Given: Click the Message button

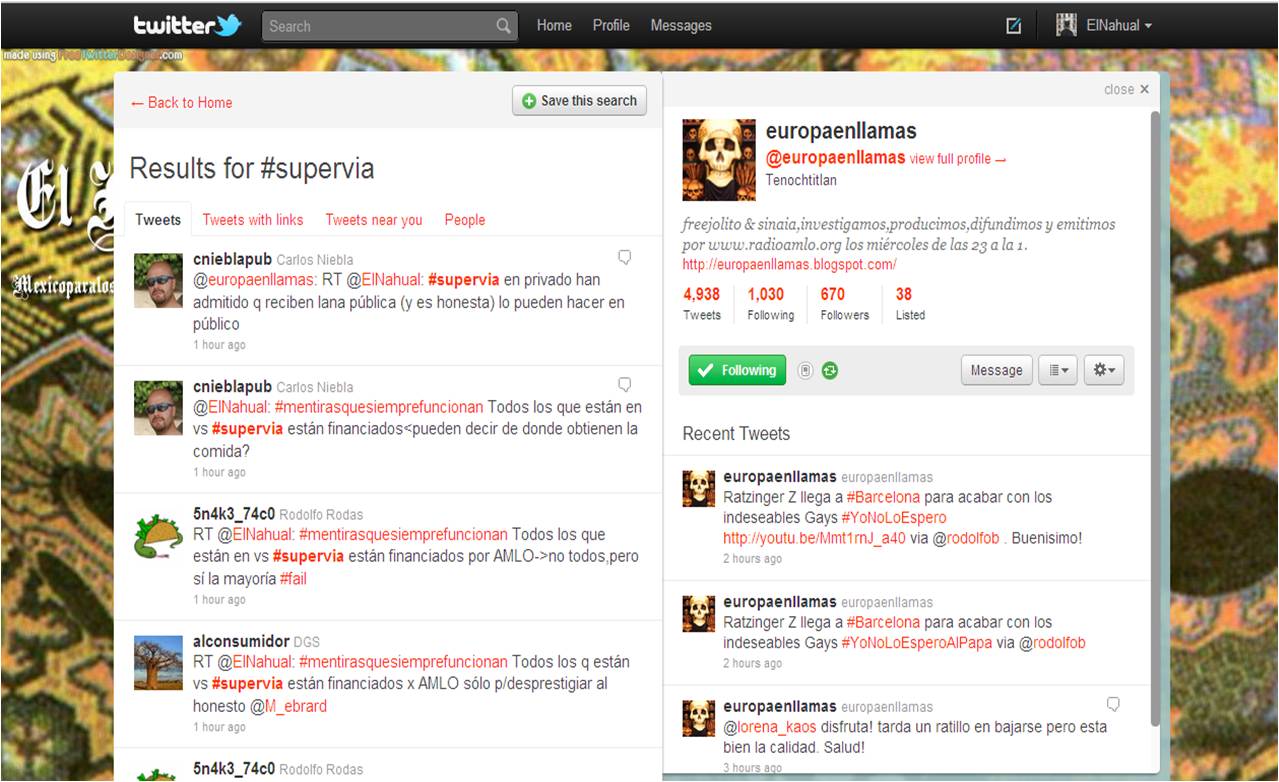Looking at the screenshot, I should tap(997, 370).
